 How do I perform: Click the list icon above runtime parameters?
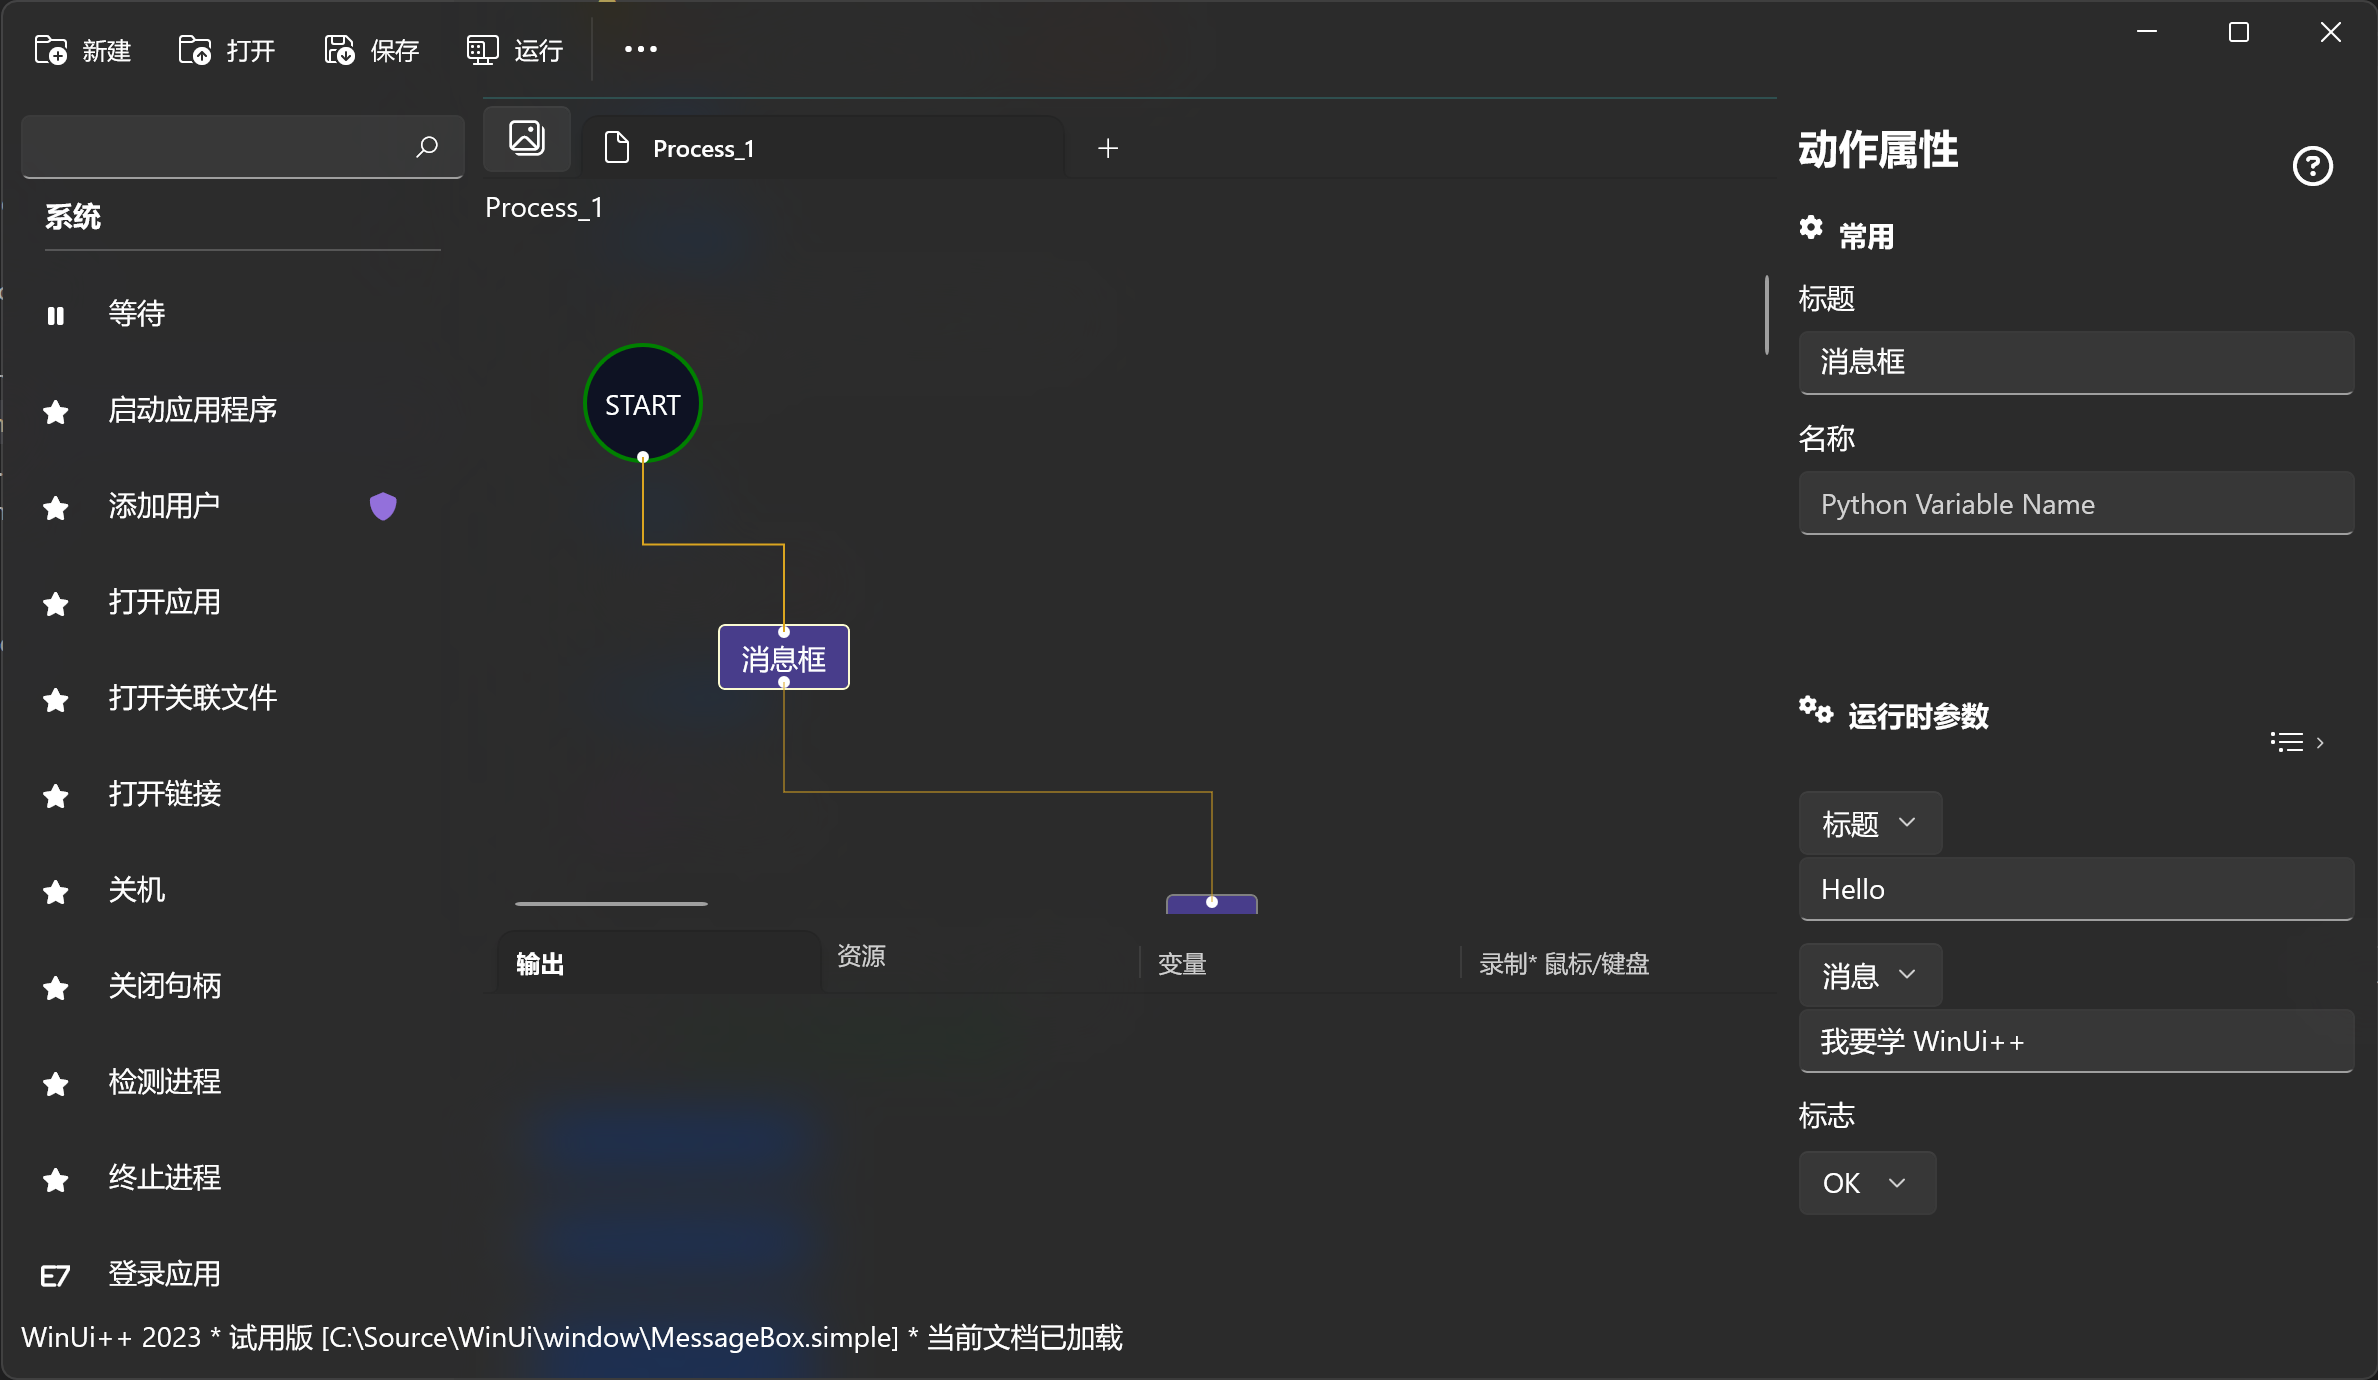[x=2287, y=741]
